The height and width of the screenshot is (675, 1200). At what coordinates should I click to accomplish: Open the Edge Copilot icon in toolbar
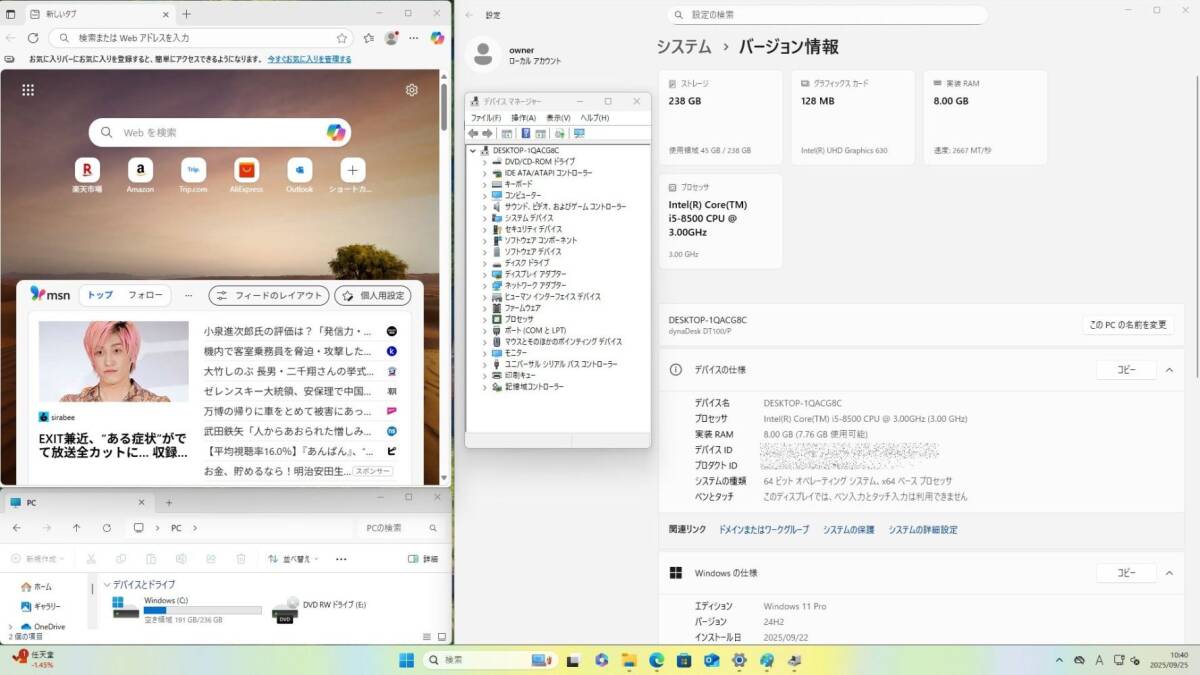[x=437, y=38]
